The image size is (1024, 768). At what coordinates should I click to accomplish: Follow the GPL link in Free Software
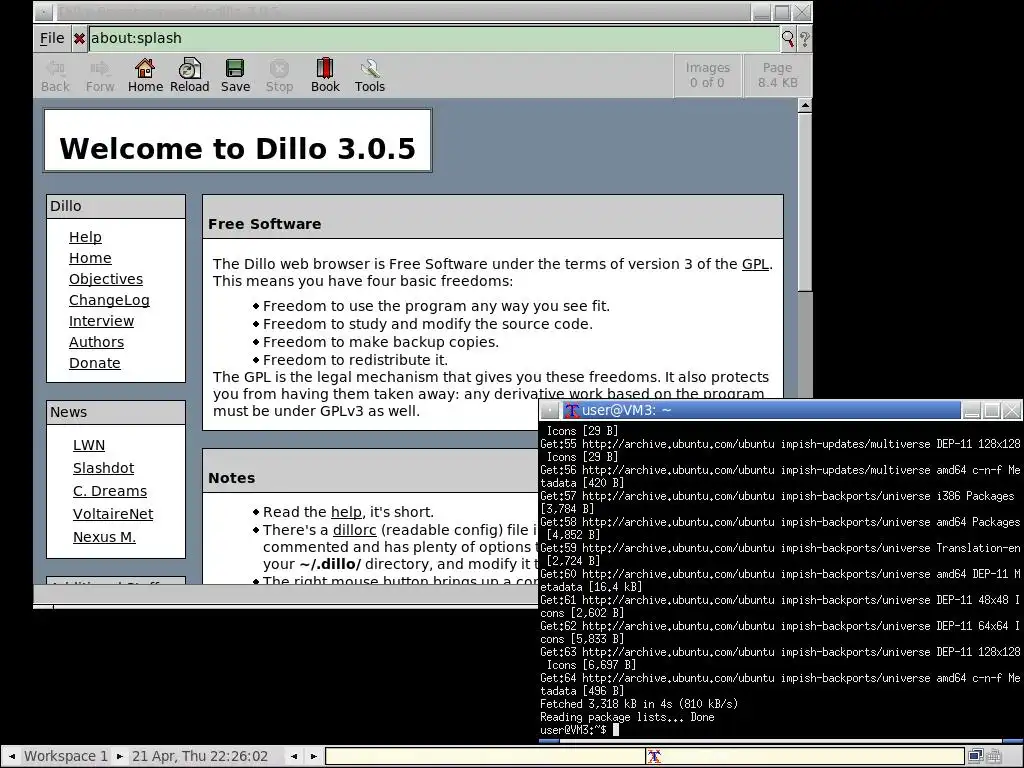755,264
